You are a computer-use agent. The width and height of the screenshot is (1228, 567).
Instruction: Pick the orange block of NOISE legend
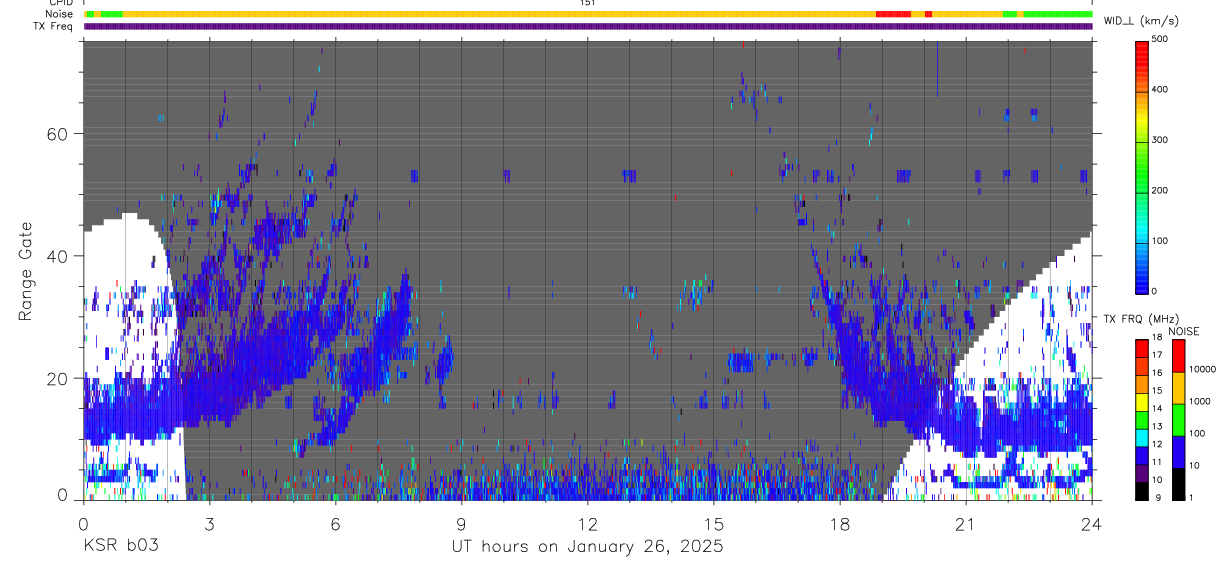(1178, 388)
